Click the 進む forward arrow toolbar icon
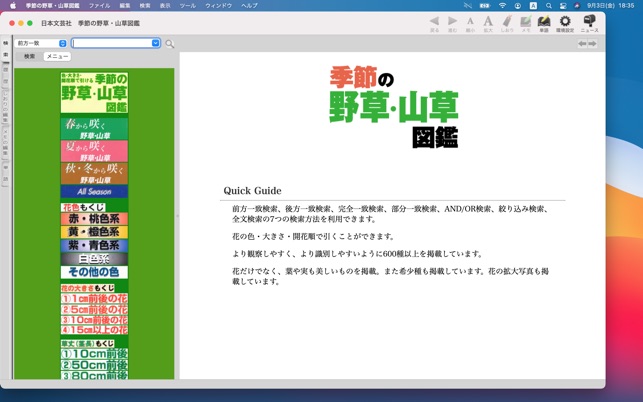The height and width of the screenshot is (402, 643). [452, 21]
